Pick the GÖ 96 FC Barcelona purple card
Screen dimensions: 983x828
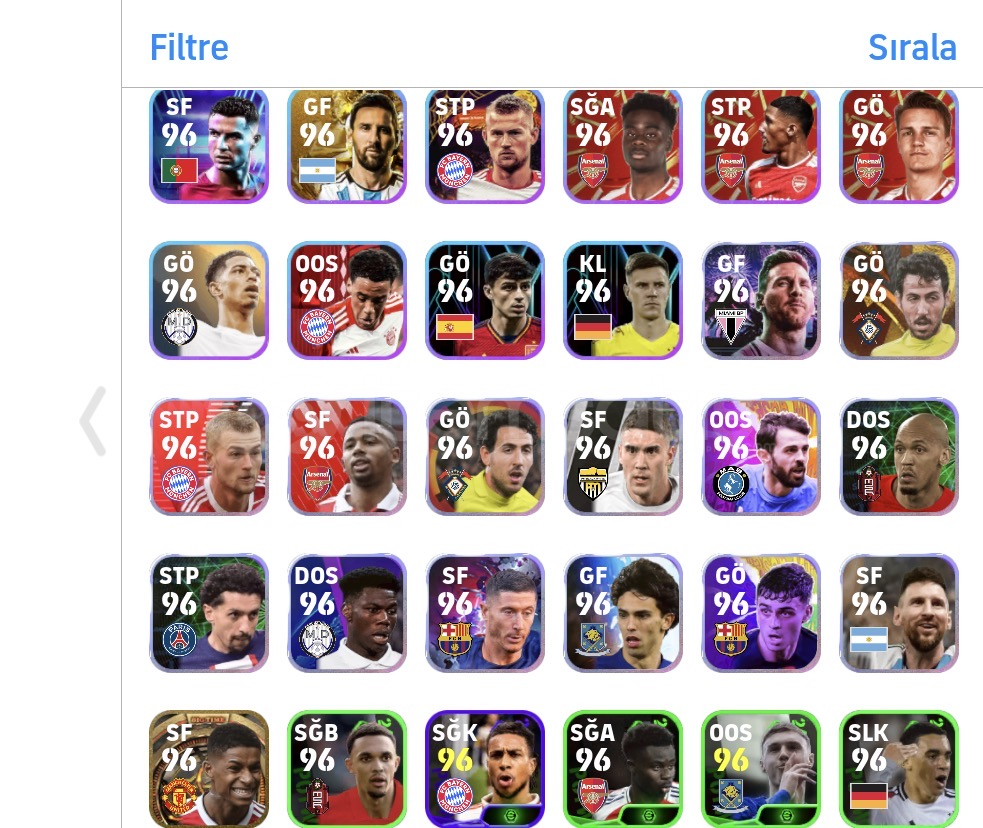[760, 612]
